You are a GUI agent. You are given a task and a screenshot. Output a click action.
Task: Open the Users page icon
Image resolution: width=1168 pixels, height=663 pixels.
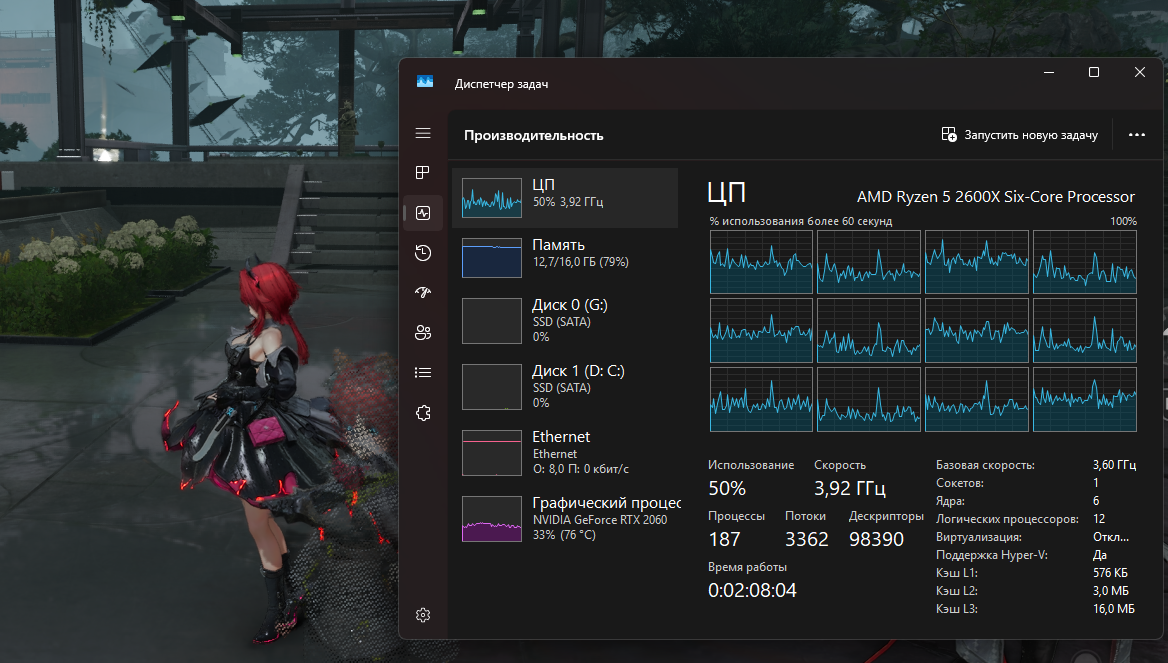(423, 332)
